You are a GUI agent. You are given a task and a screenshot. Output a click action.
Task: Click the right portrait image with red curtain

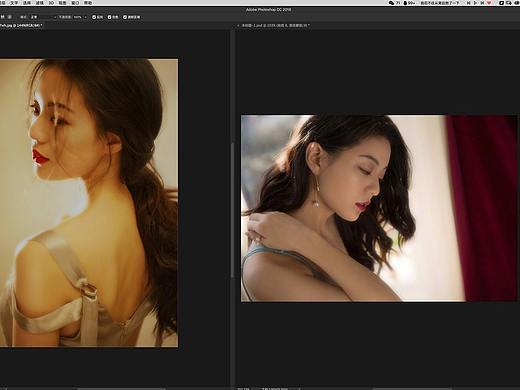(379, 208)
